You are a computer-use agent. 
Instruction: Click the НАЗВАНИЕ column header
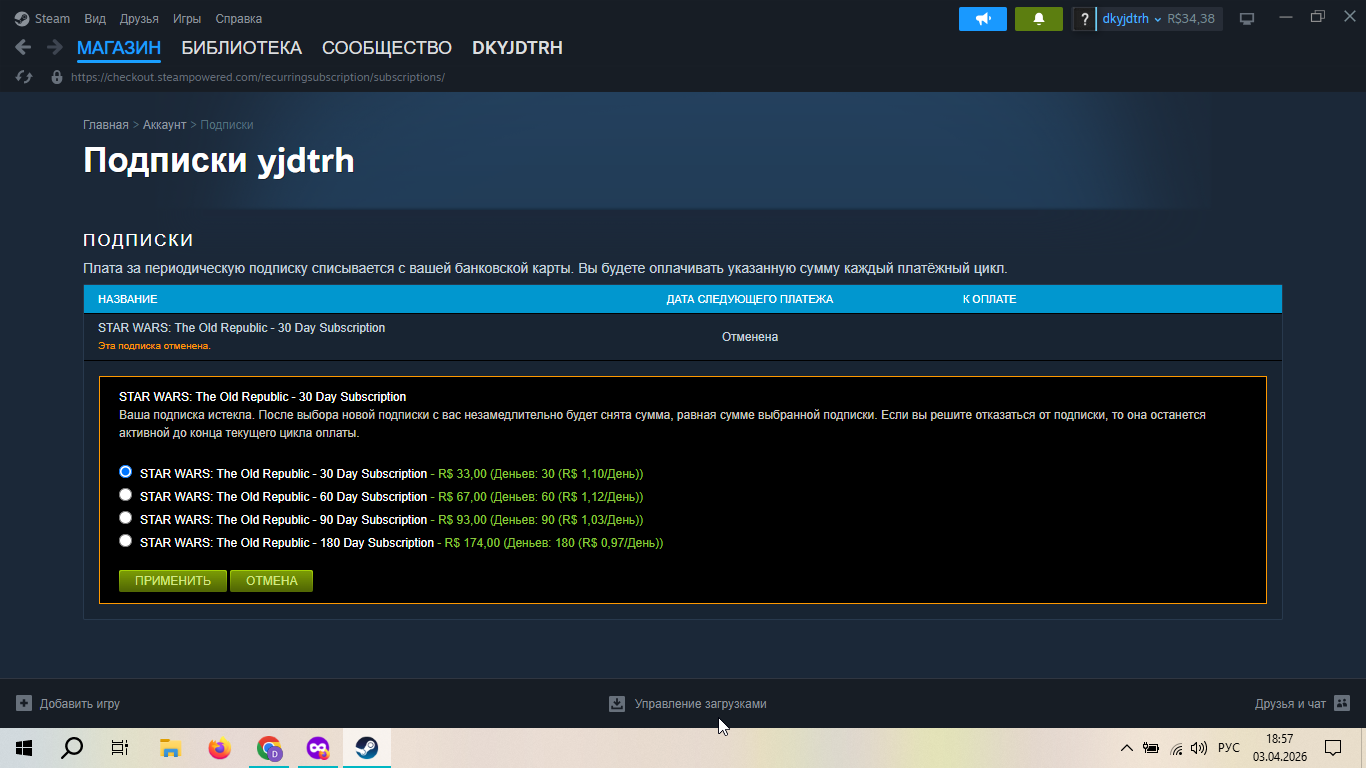point(128,299)
